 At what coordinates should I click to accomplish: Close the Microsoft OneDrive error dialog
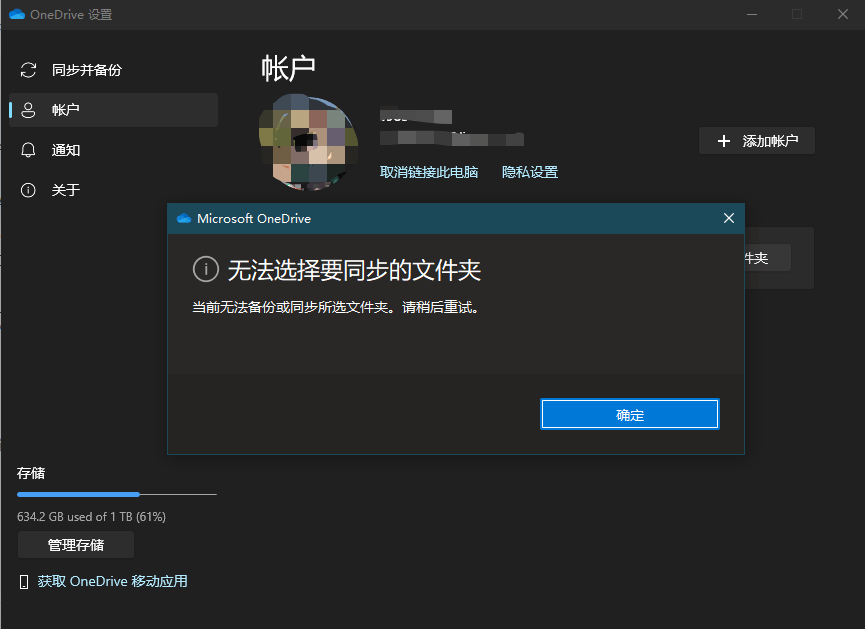coord(729,218)
